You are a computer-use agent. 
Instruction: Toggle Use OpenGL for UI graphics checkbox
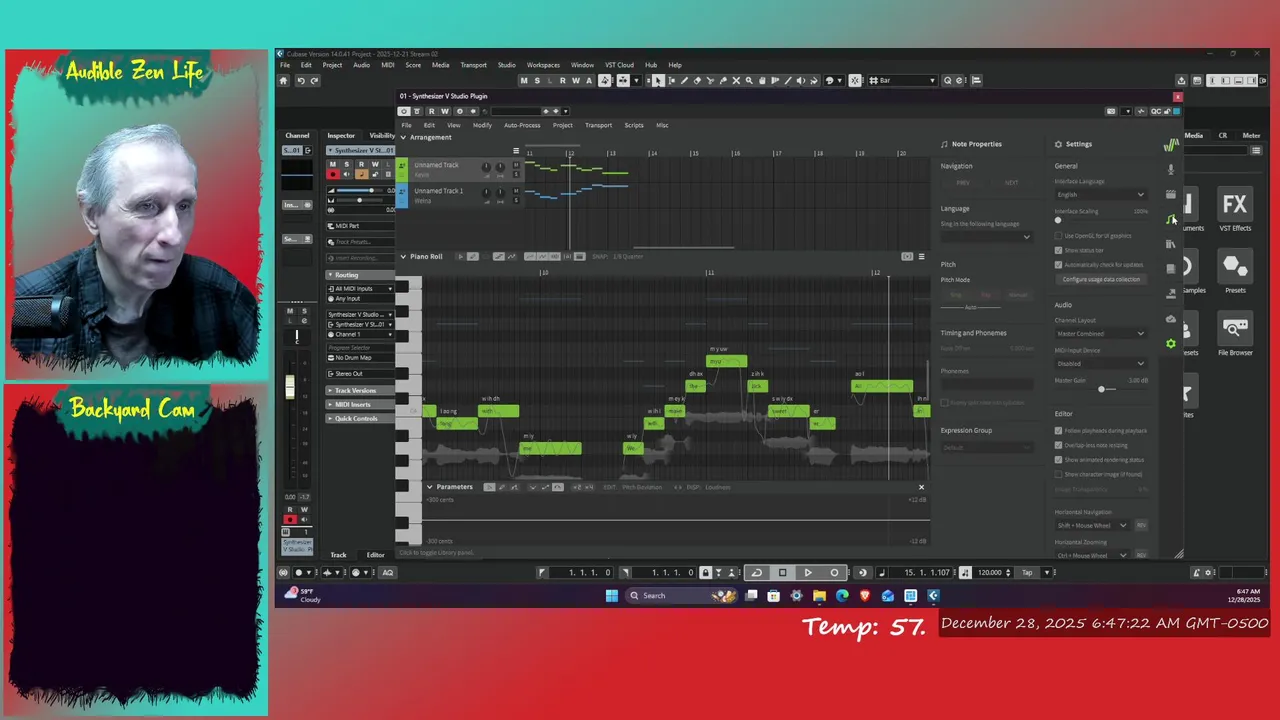point(1059,236)
